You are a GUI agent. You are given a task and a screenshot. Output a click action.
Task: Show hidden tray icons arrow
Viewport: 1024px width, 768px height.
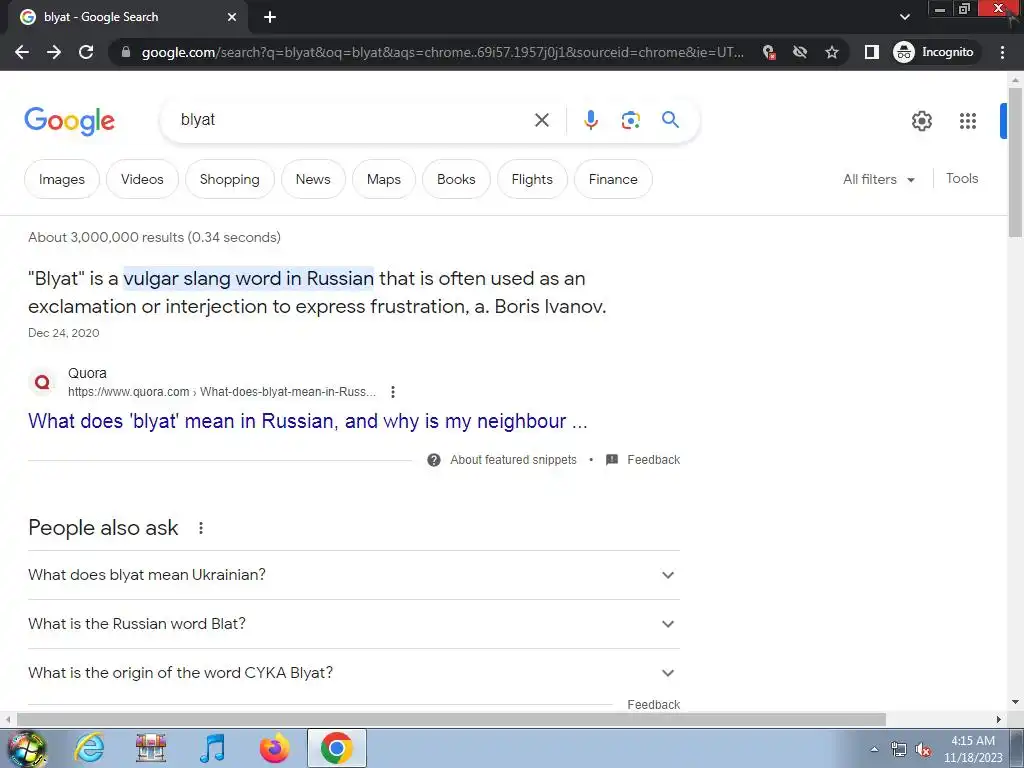pos(874,749)
